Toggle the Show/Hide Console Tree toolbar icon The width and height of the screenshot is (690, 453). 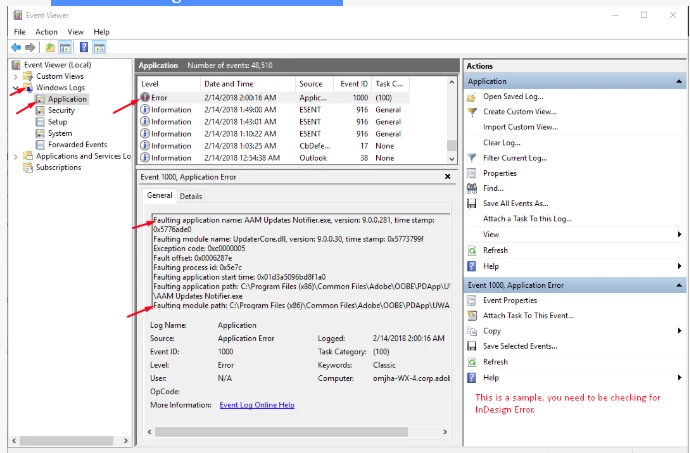coord(65,47)
